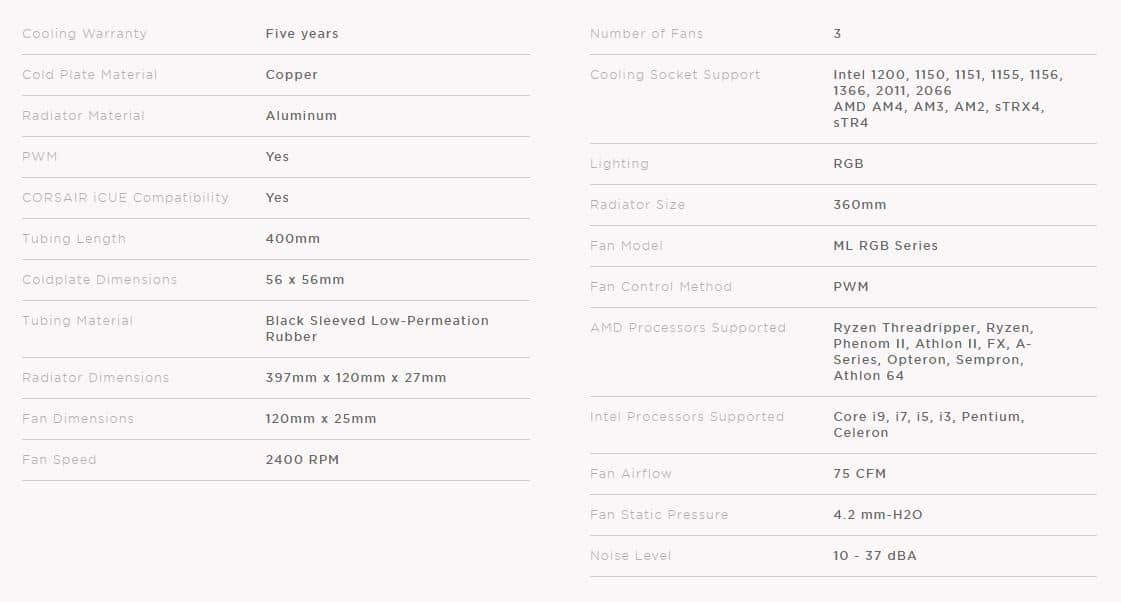Select the CORSAIR iCUE Compatibility label
The width and height of the screenshot is (1121, 602).
tap(125, 197)
